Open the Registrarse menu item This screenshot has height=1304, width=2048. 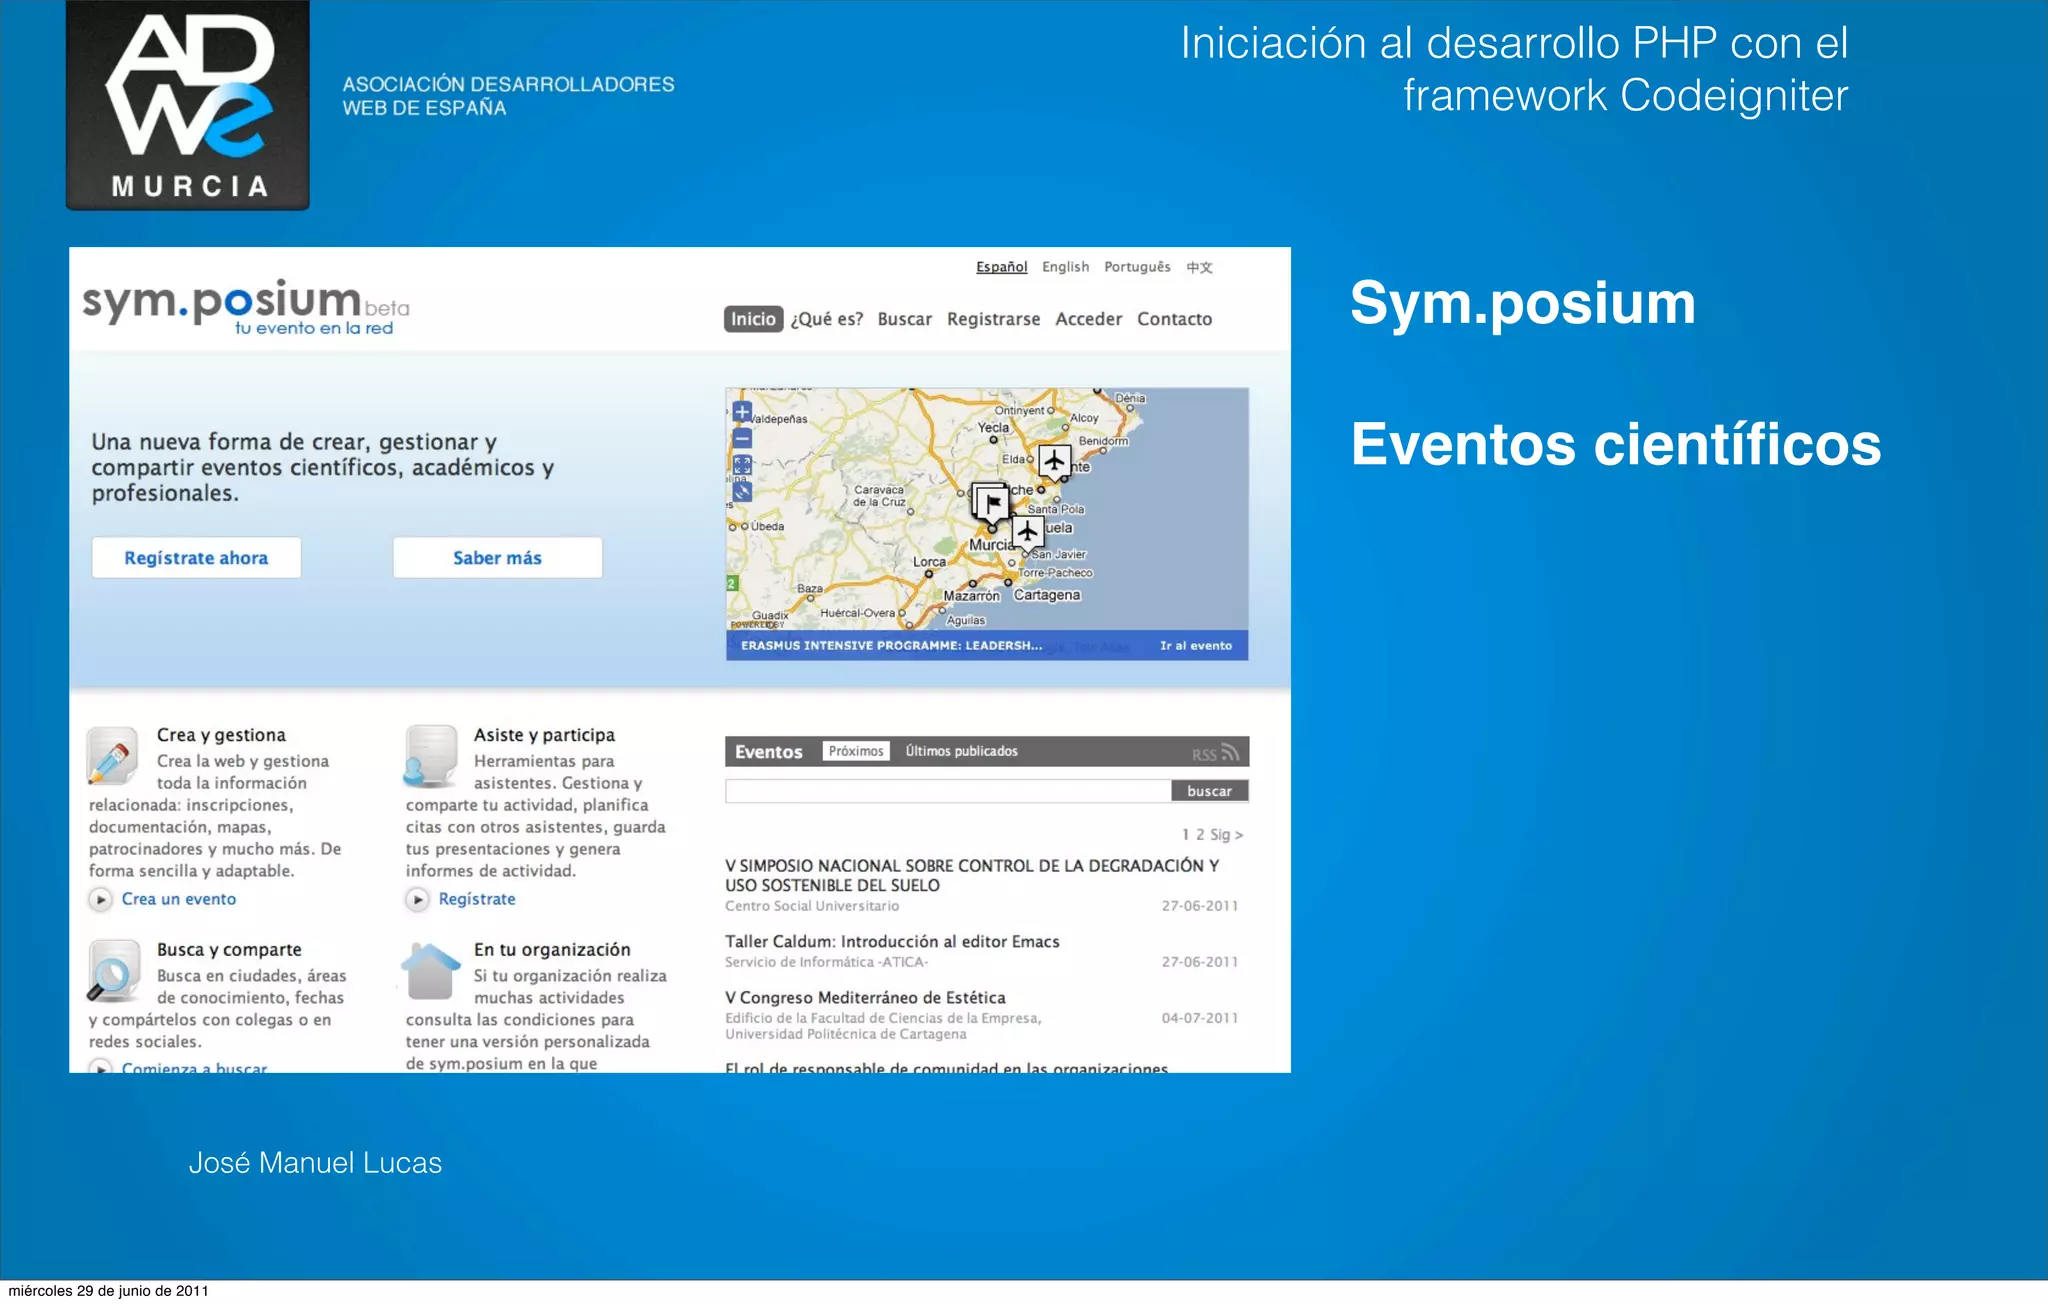(993, 319)
